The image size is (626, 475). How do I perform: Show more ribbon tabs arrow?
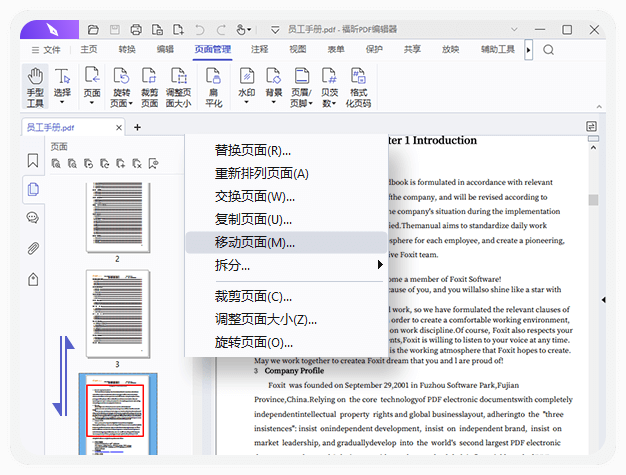[529, 50]
